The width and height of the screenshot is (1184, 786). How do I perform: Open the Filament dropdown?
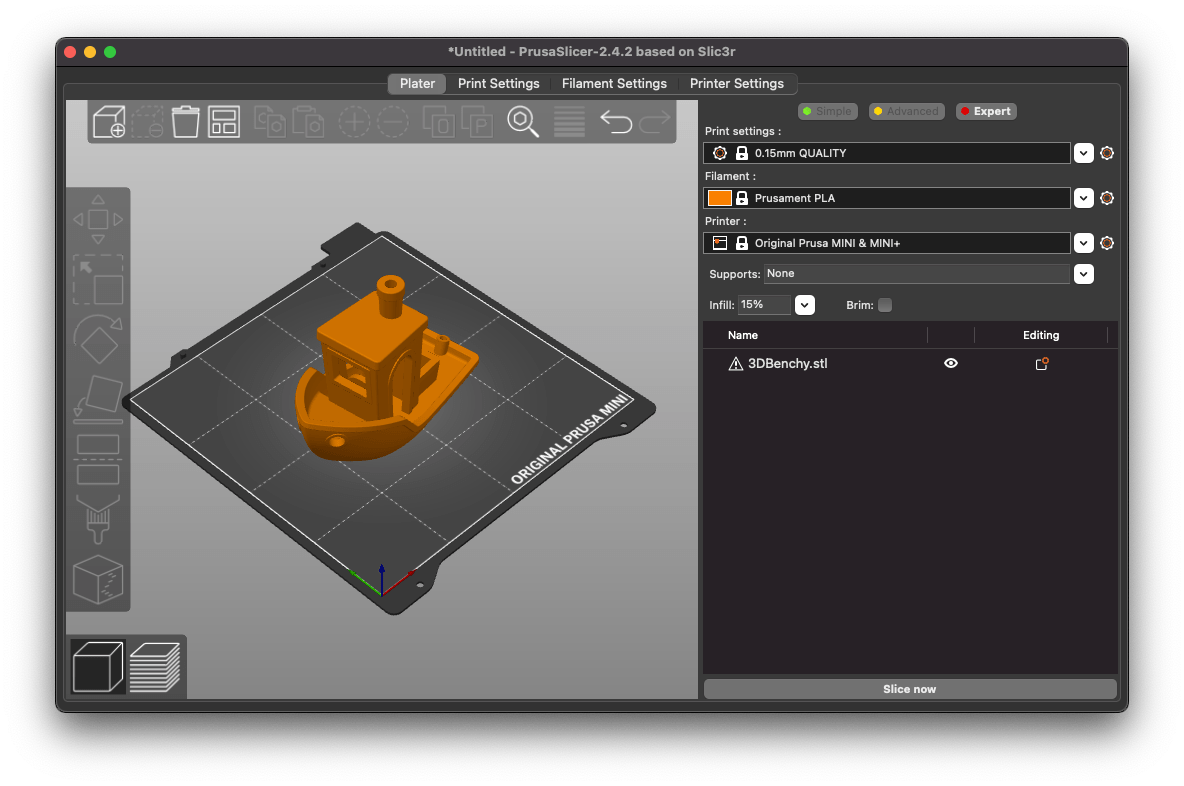(x=1083, y=198)
